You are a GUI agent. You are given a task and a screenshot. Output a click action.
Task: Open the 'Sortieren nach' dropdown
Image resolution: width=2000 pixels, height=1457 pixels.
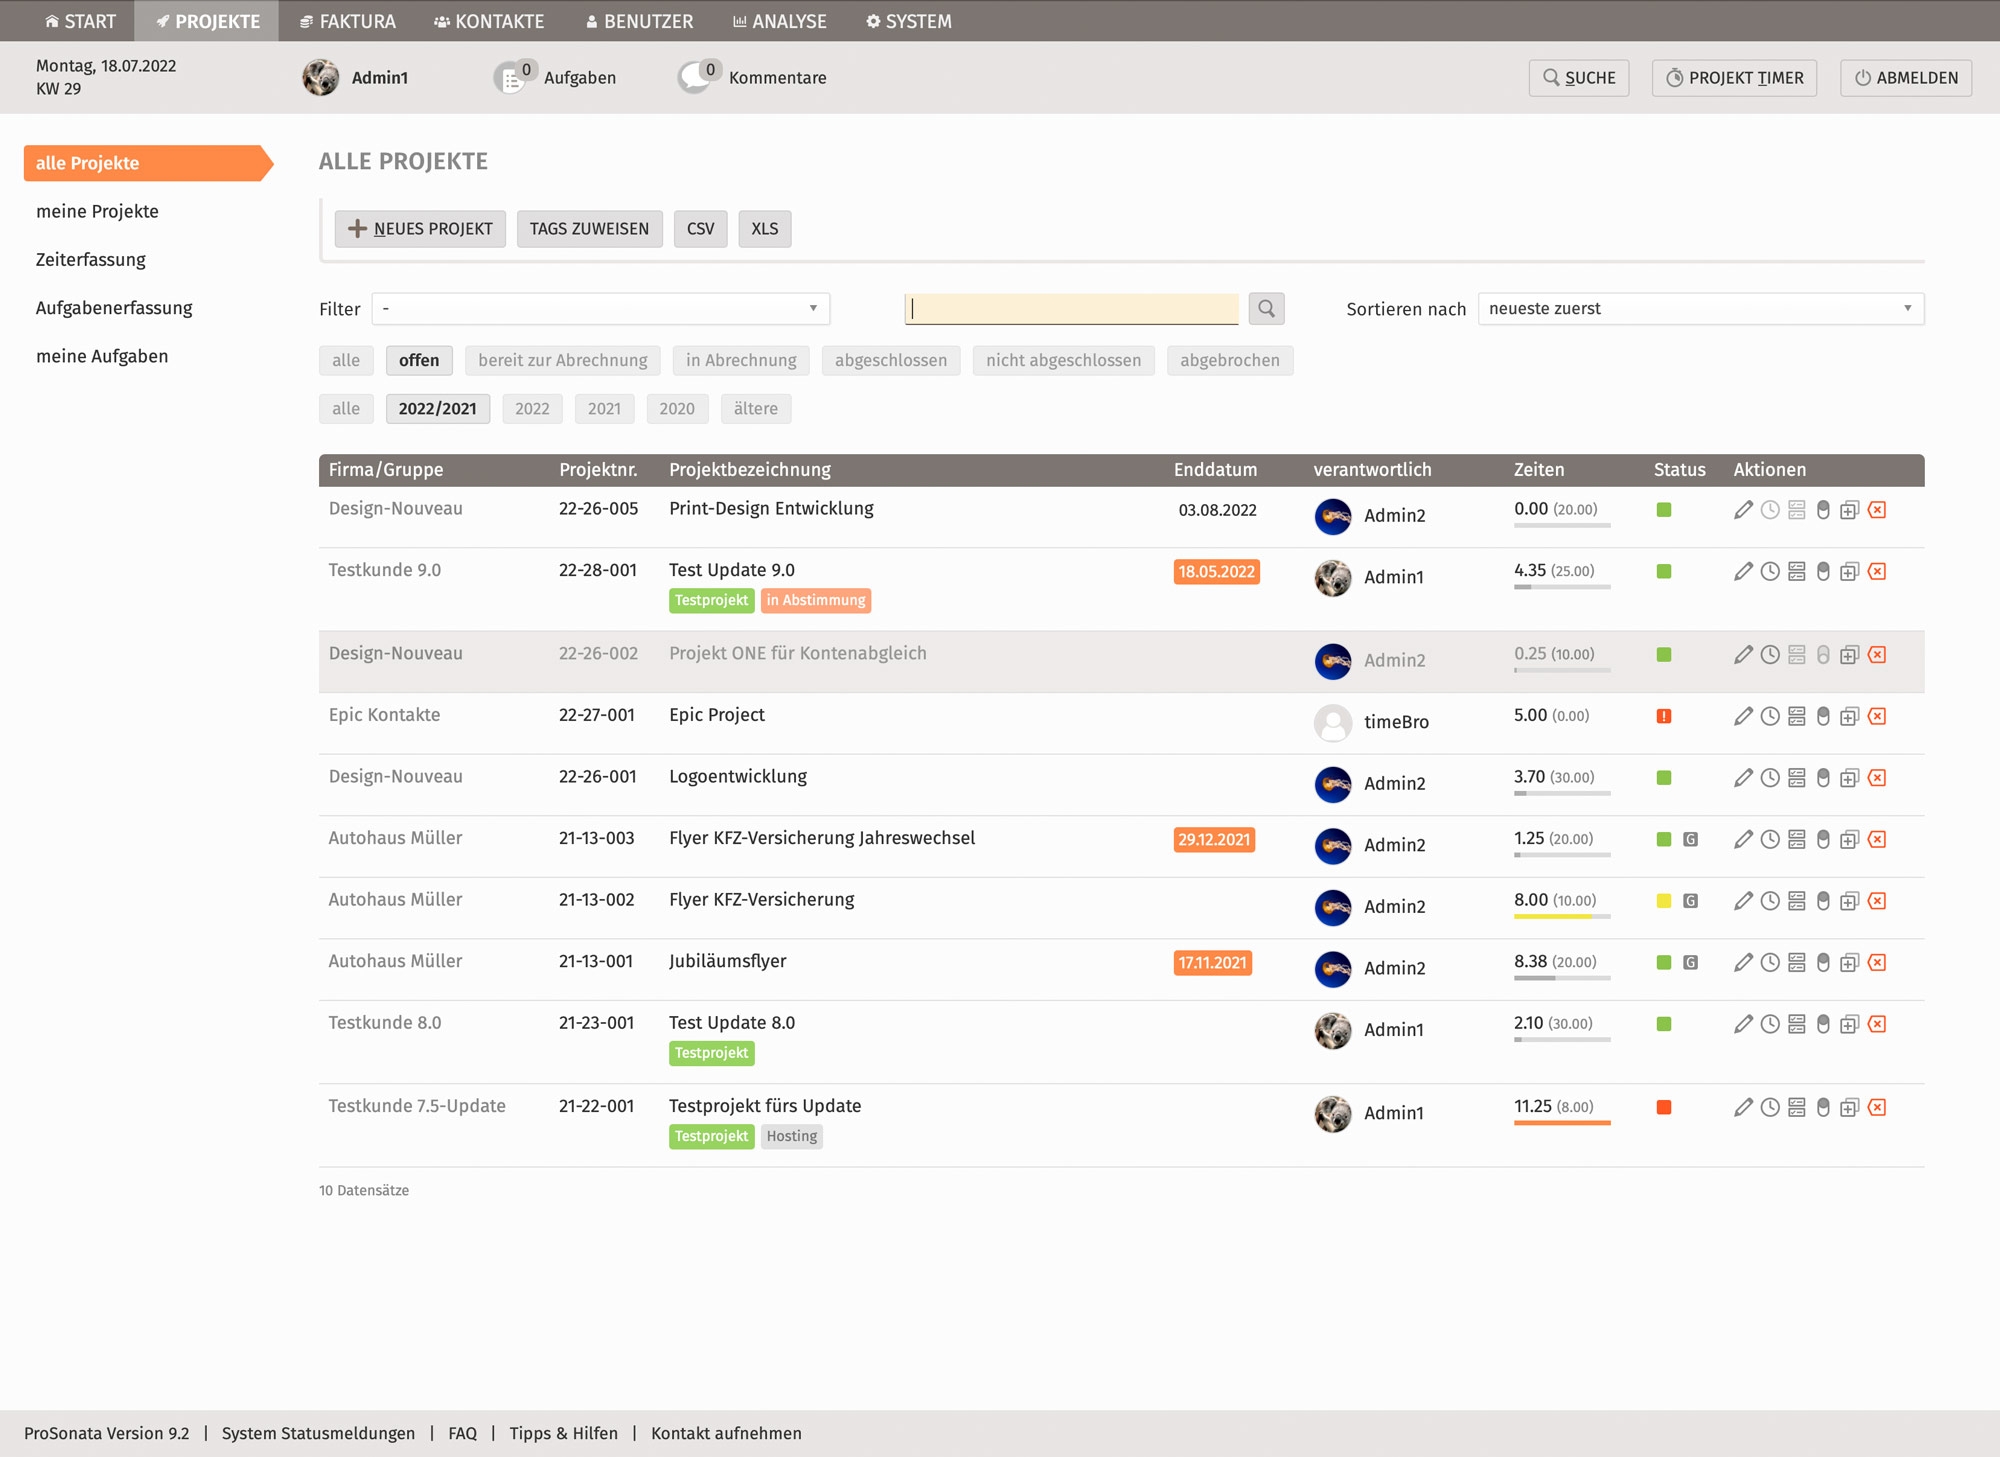coord(1700,309)
